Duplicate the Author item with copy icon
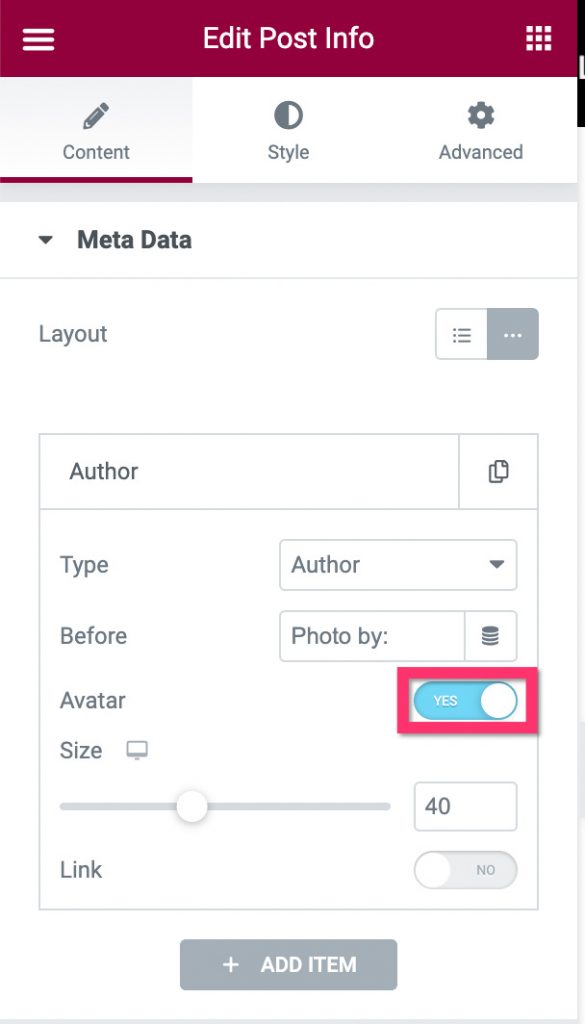The height and width of the screenshot is (1024, 585). tap(498, 472)
